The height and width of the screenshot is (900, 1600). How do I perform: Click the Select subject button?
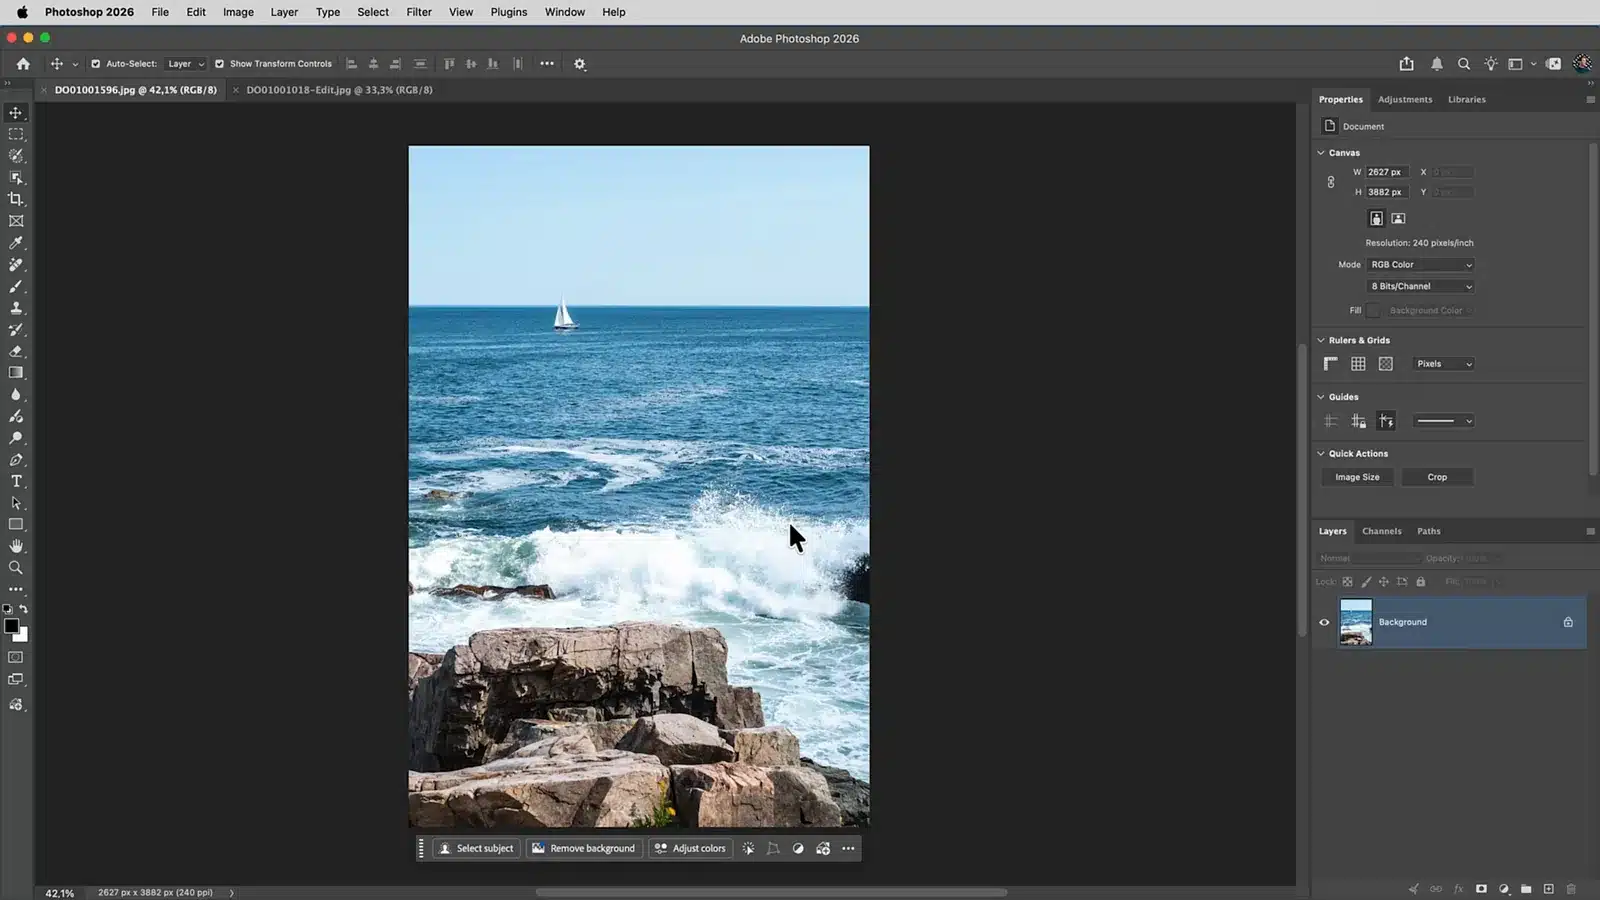pyautogui.click(x=476, y=848)
